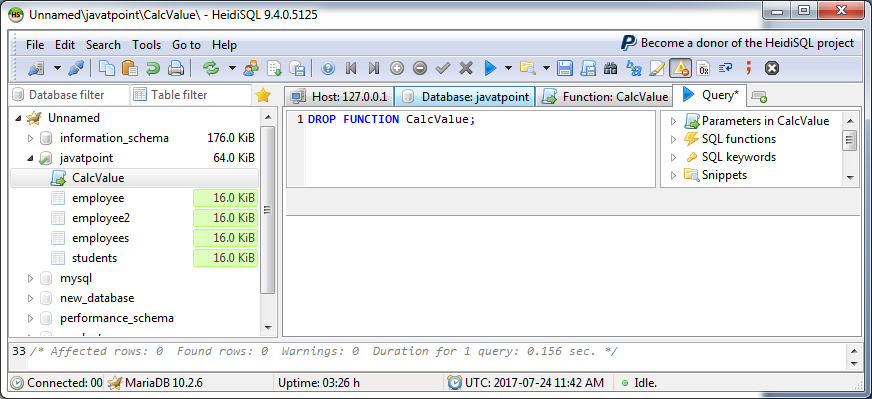Click the pencil and notepad toolbar icon
The width and height of the screenshot is (872, 399).
[x=657, y=68]
